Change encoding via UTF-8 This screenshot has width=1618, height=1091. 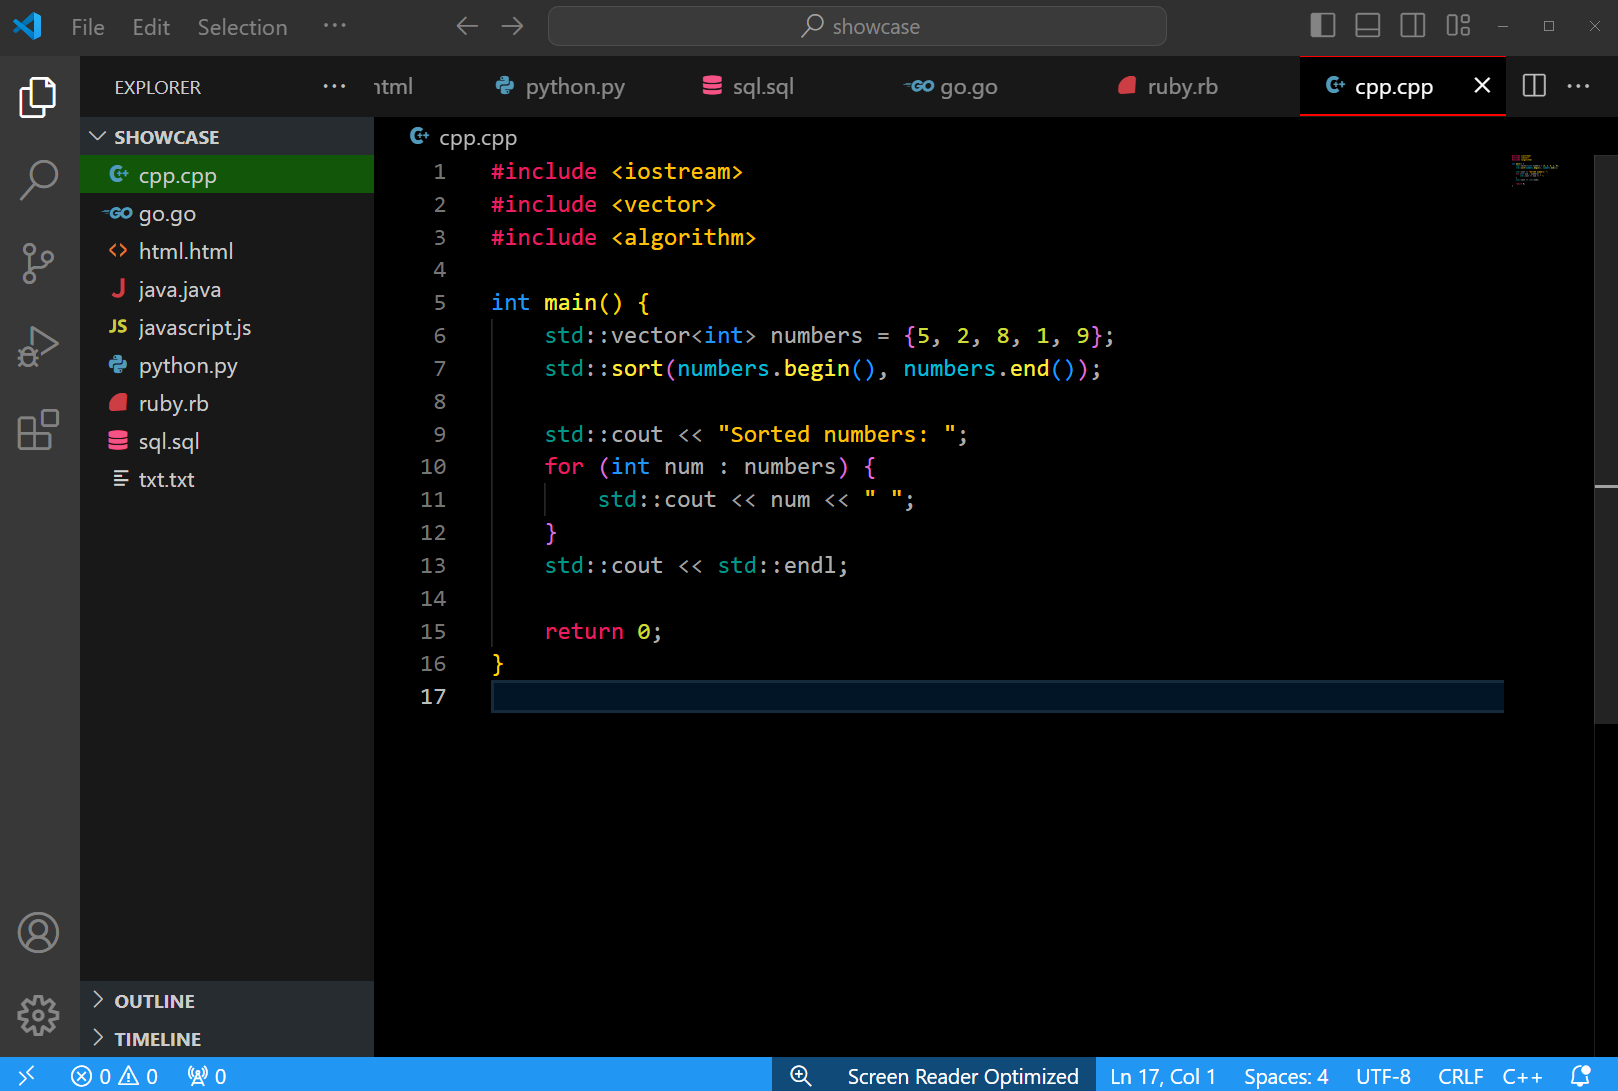1383,1076
